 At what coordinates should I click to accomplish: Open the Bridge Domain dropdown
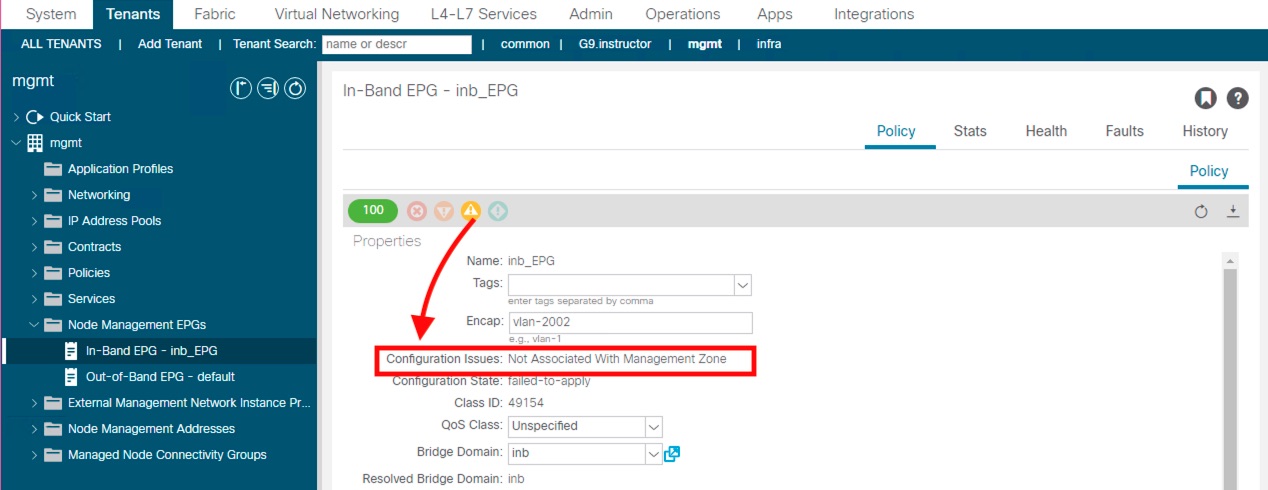(653, 454)
